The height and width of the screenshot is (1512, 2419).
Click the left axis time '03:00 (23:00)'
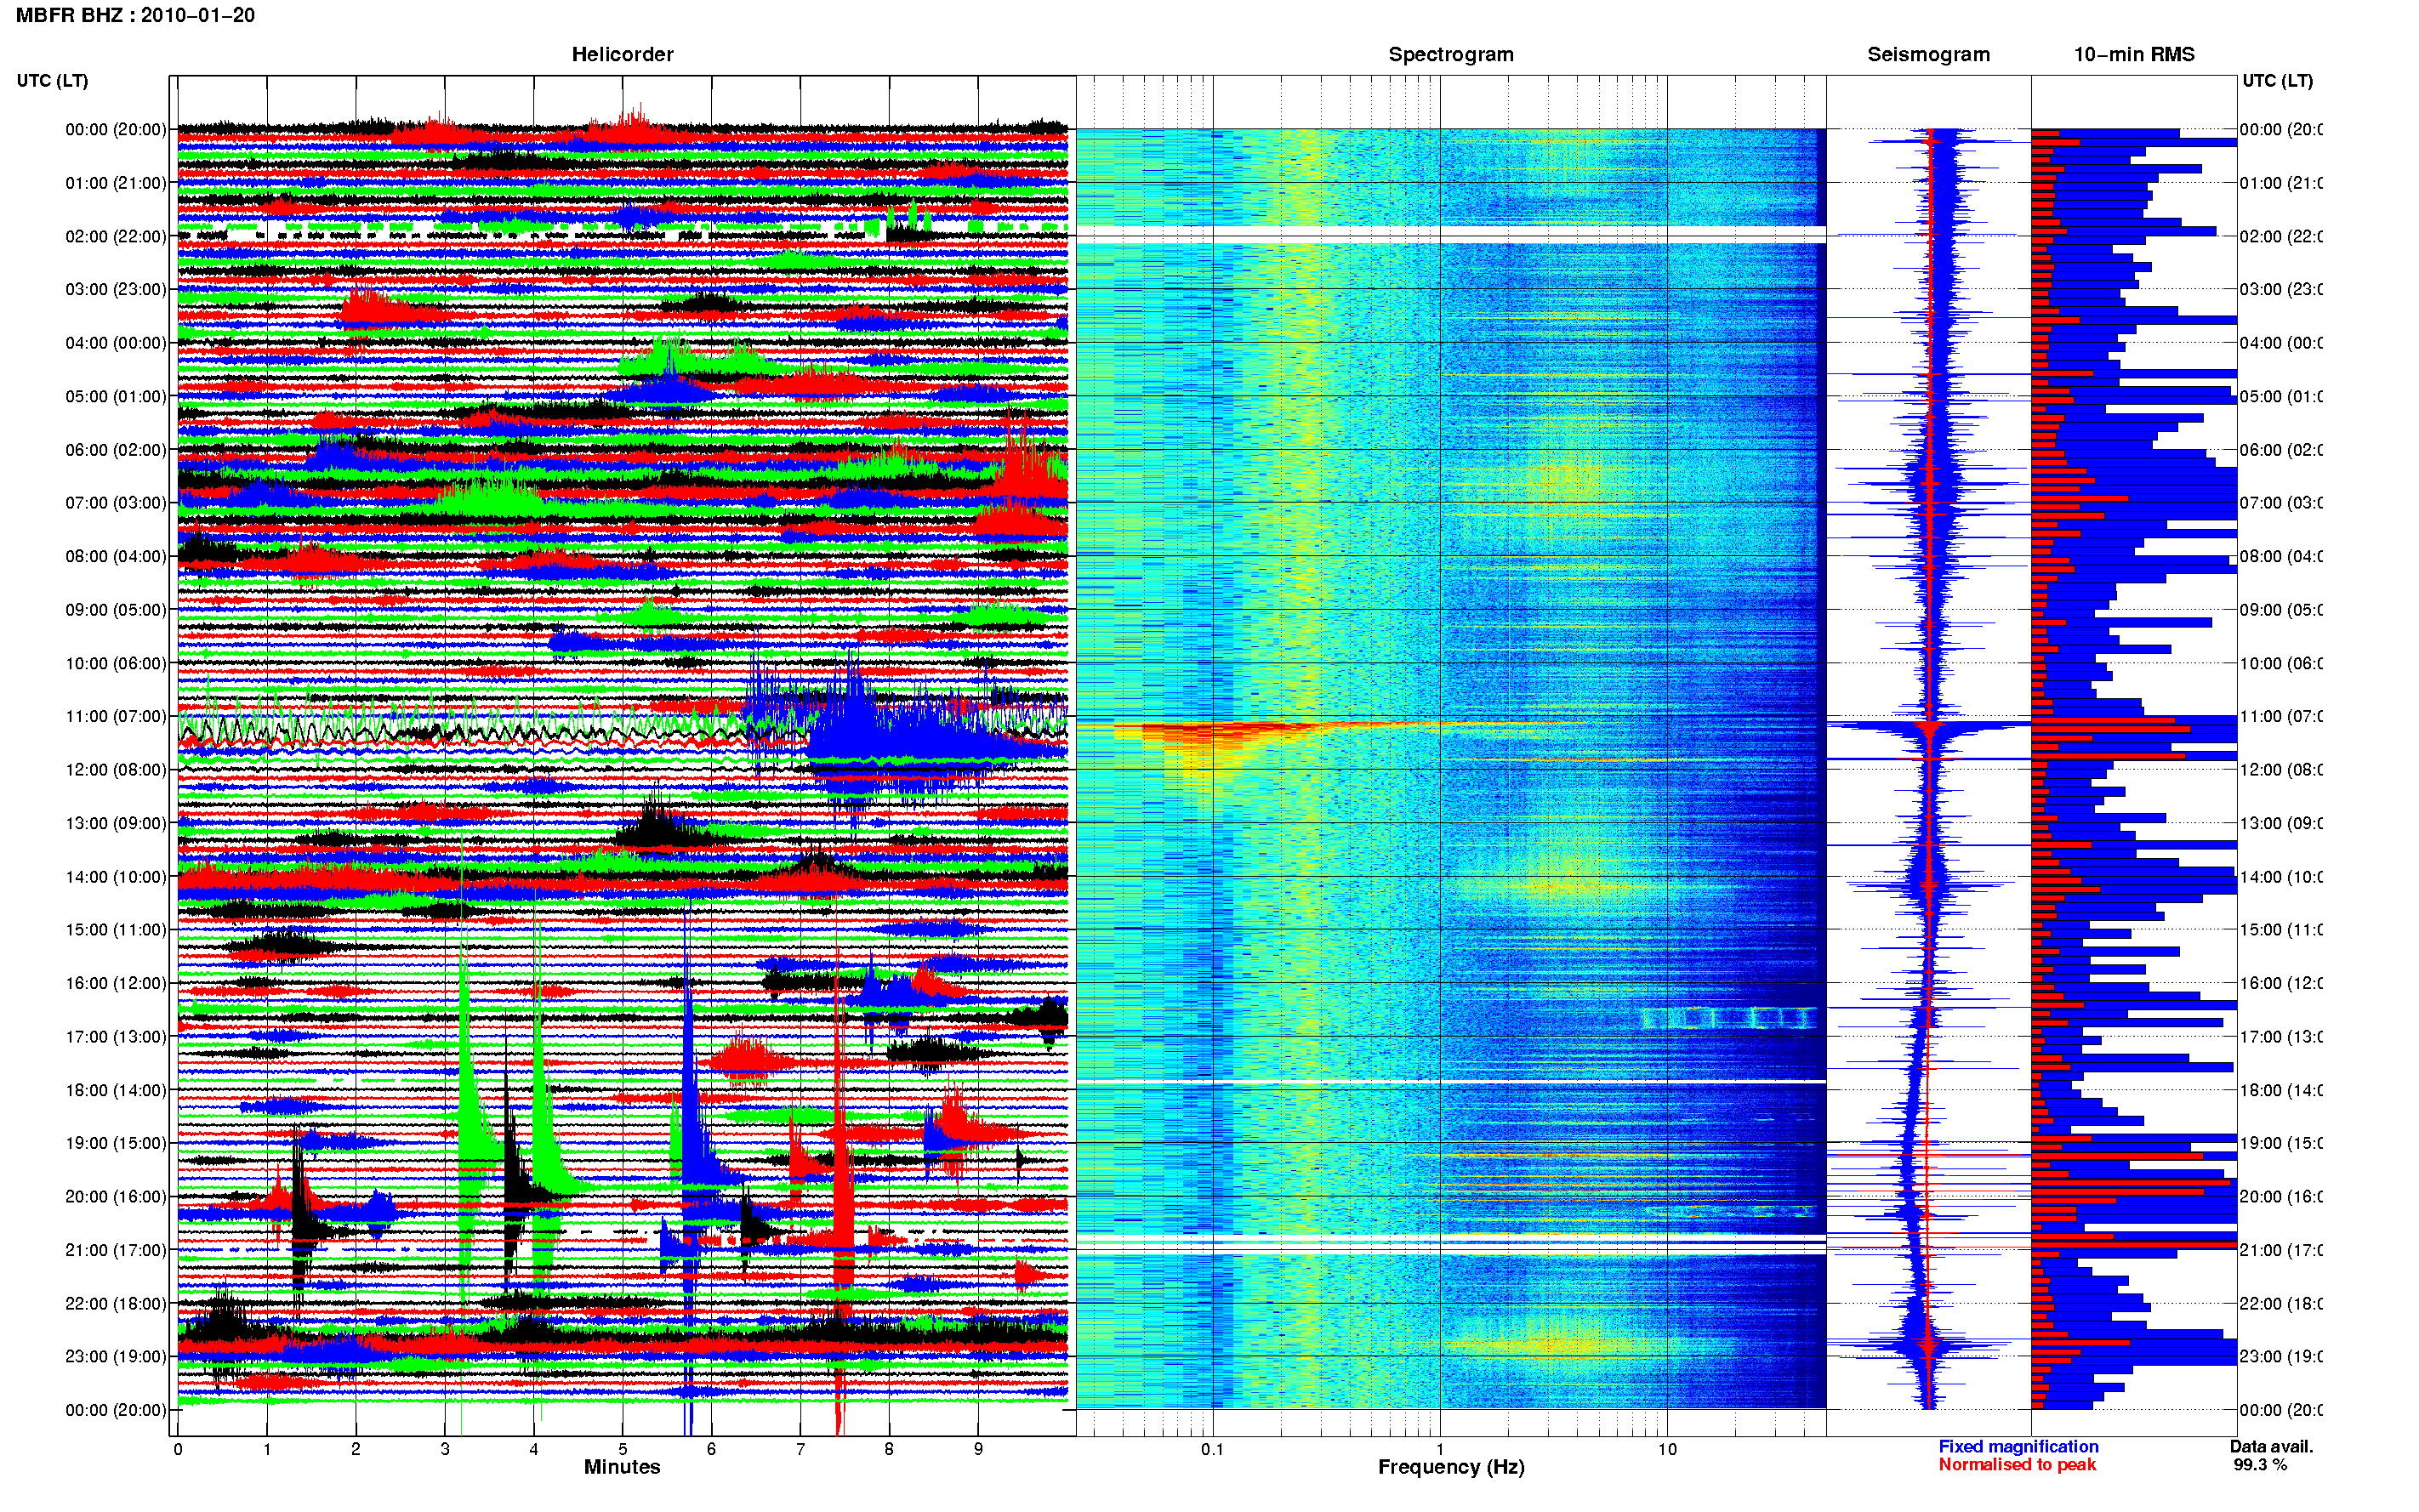coord(116,289)
